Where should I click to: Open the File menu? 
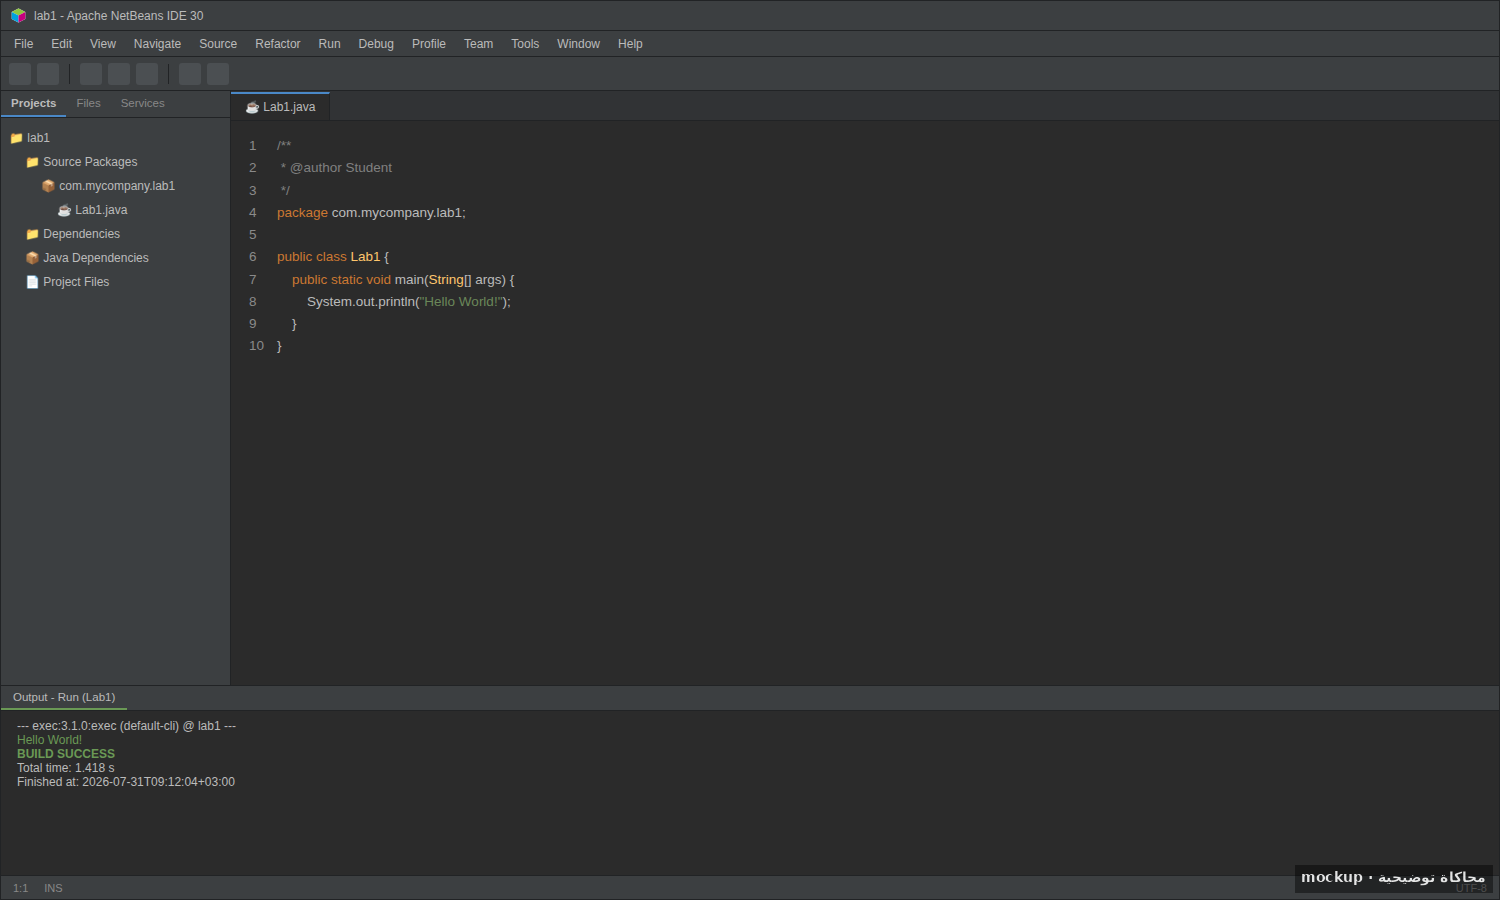(x=24, y=44)
